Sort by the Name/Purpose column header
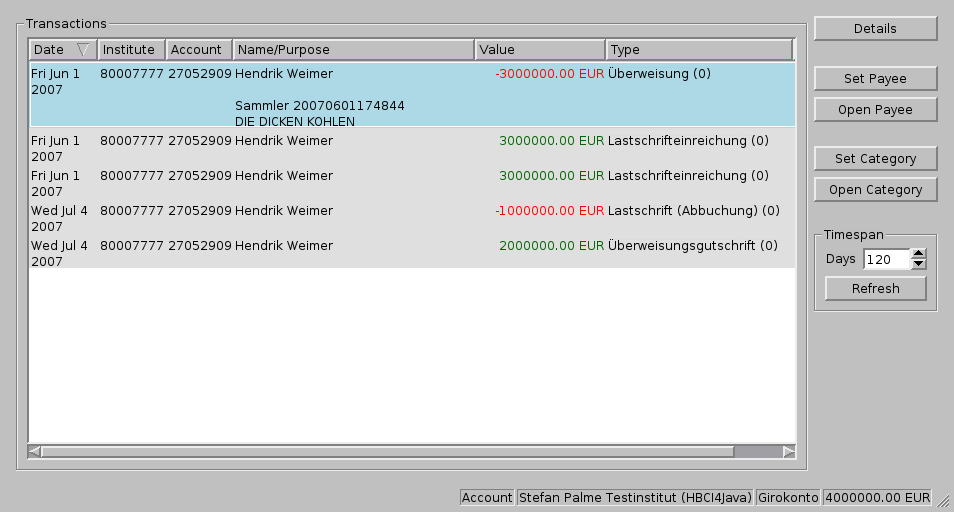Viewport: 954px width, 512px height. point(353,49)
